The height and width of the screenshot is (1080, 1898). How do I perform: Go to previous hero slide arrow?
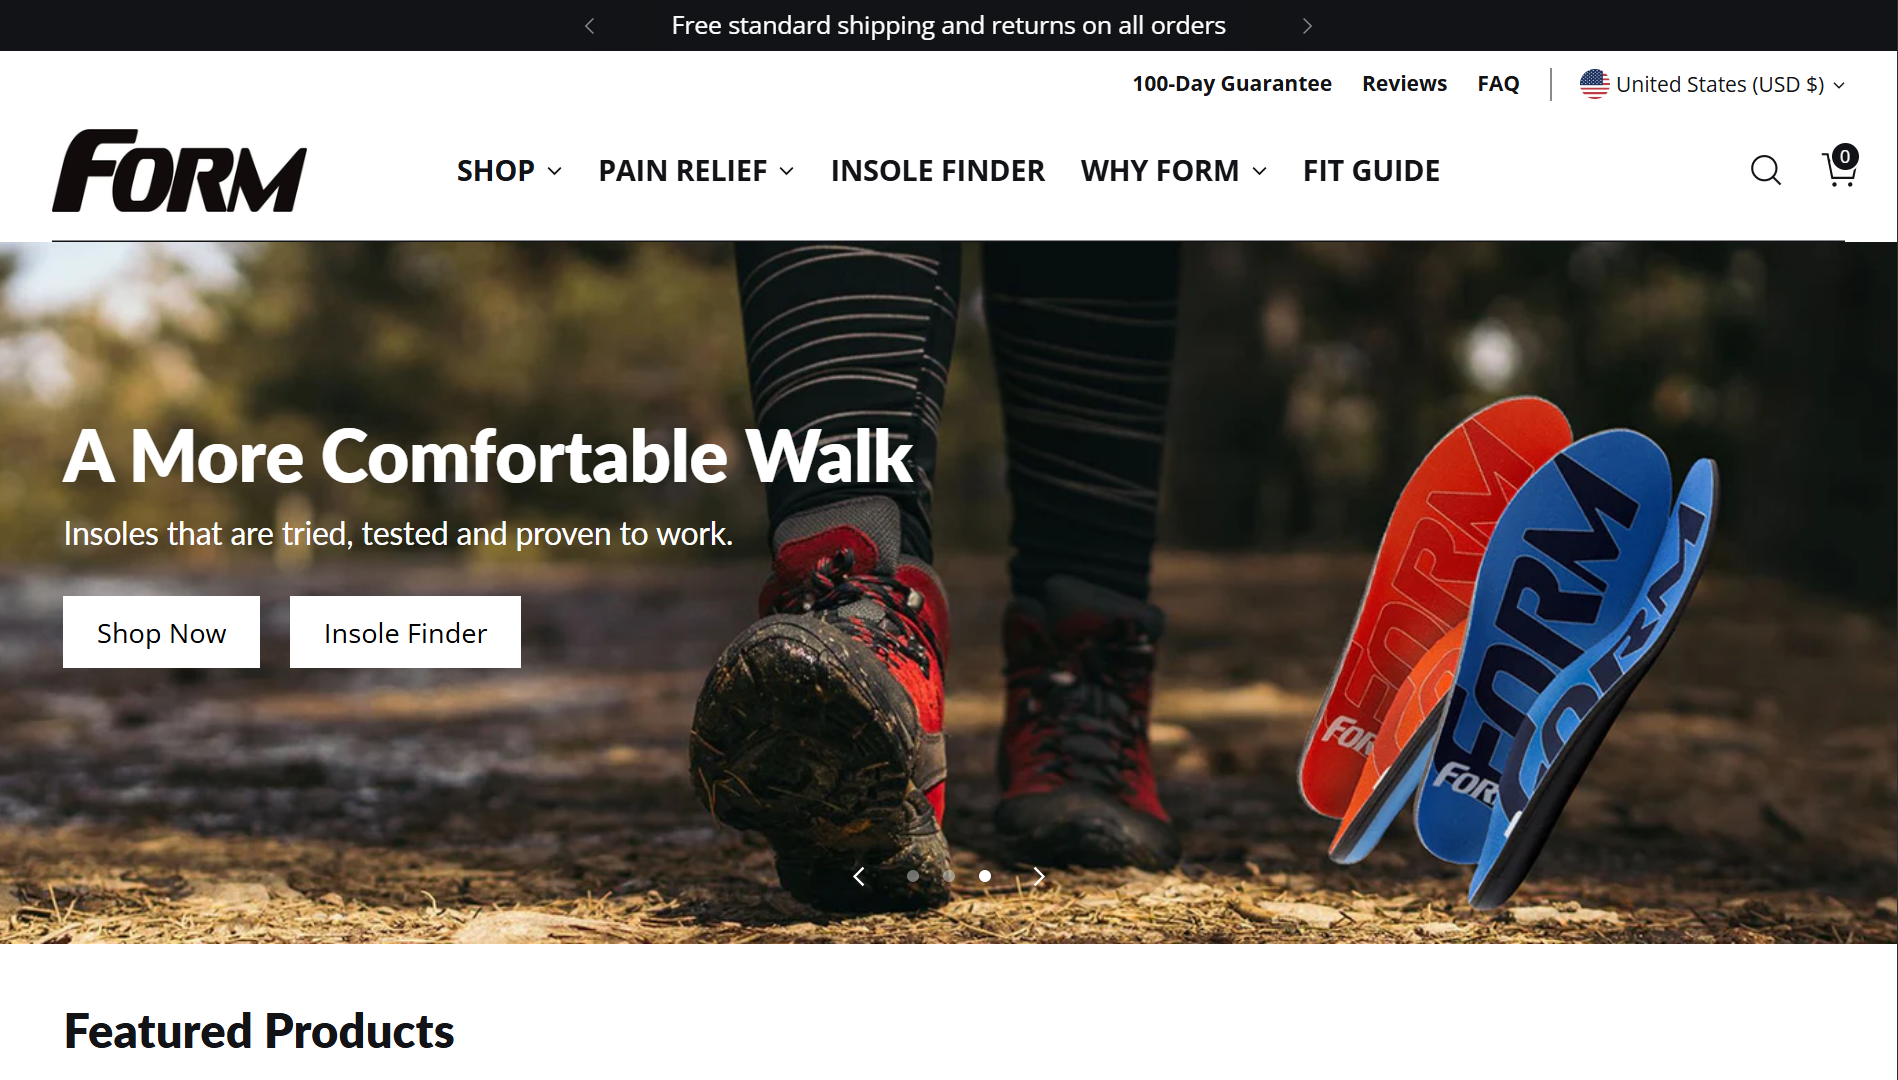click(x=859, y=877)
